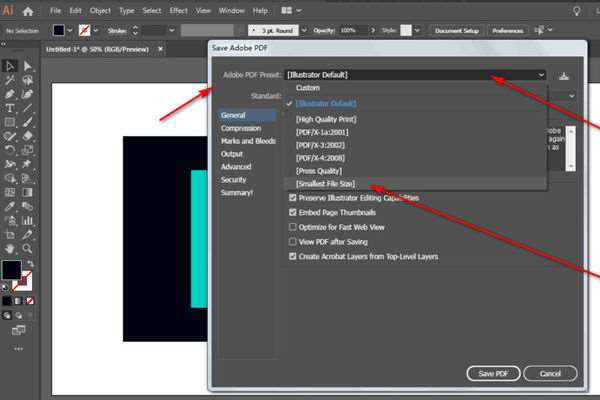This screenshot has width=600, height=400.
Task: Select the Column Graph tool
Action: coord(27,220)
